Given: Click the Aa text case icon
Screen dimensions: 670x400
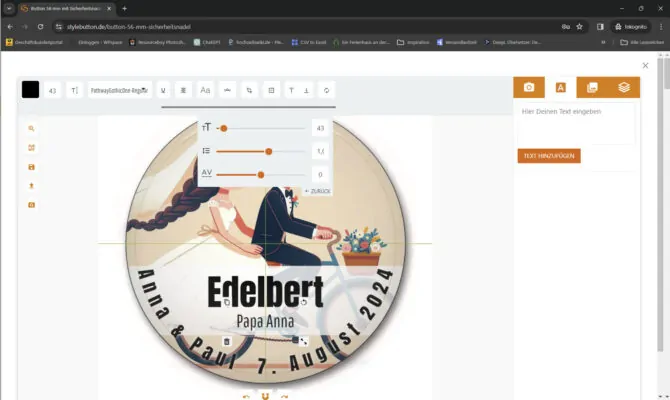Looking at the screenshot, I should pos(205,91).
